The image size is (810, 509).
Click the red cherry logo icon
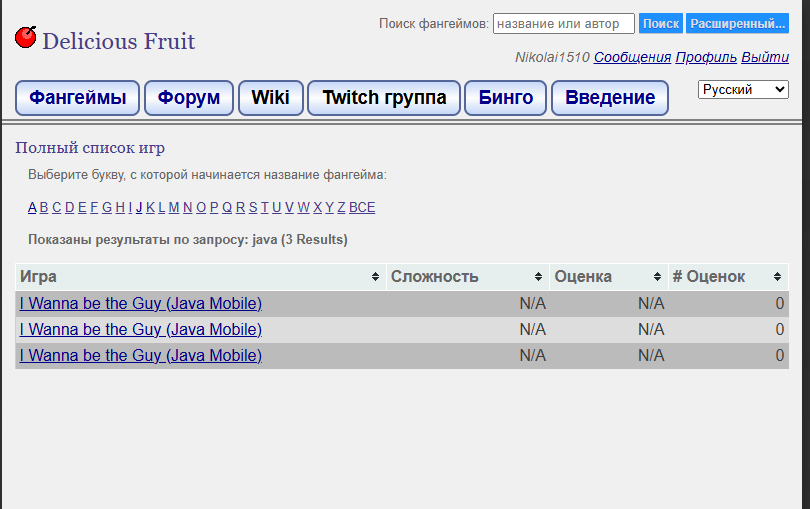[25, 37]
